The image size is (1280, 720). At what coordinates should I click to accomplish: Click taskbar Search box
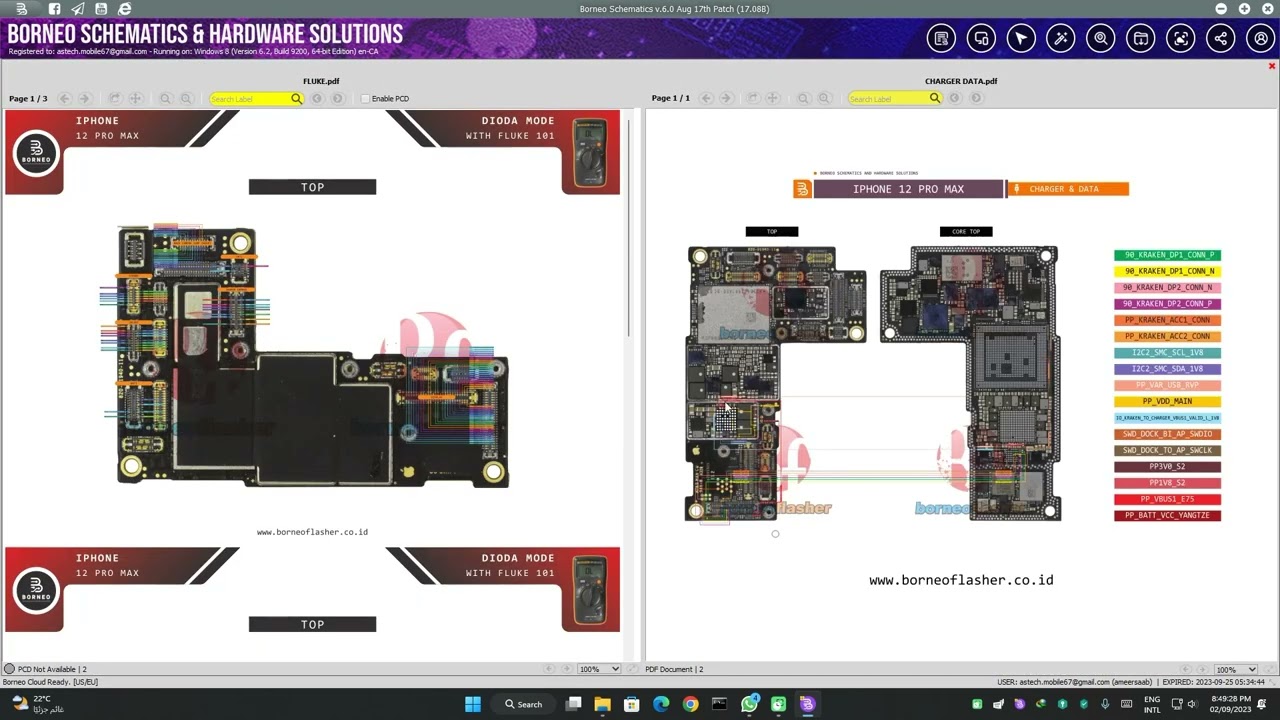coord(524,704)
